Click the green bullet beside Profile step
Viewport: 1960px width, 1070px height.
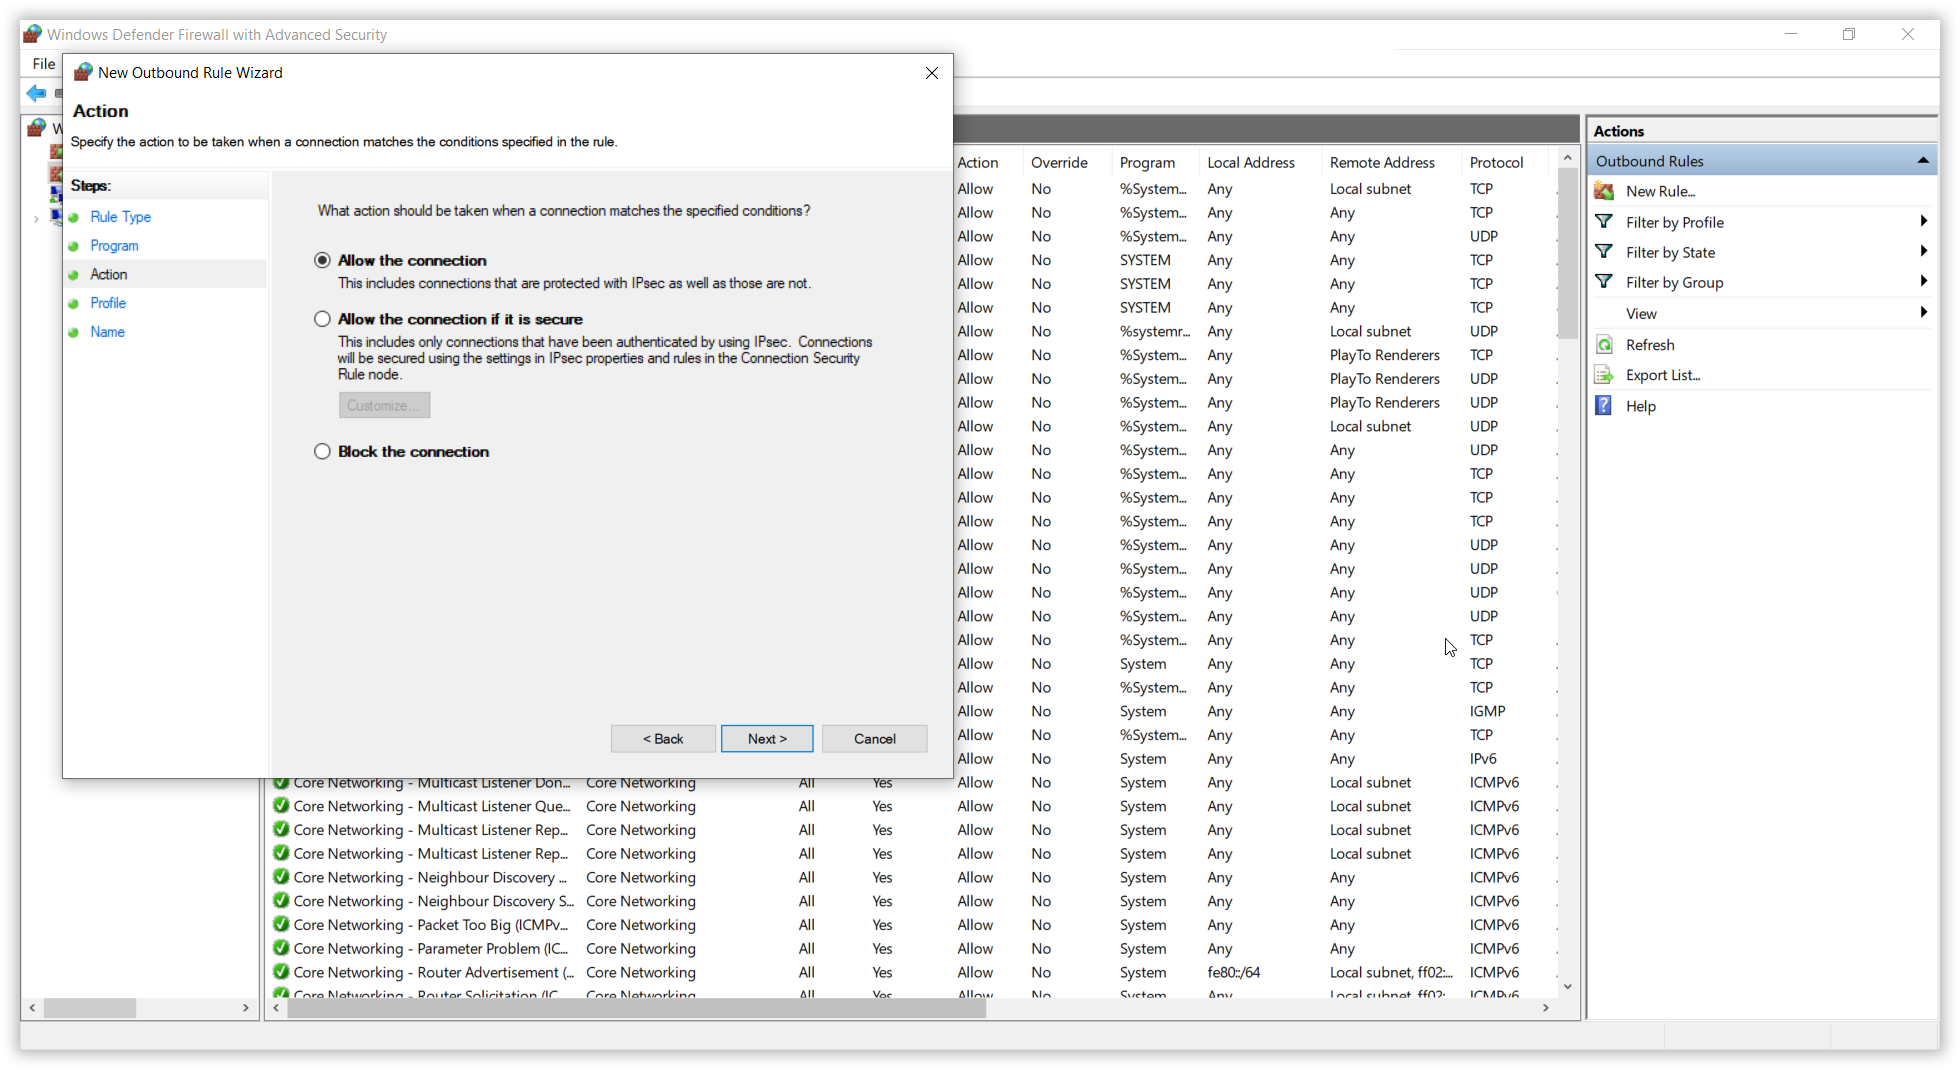pyautogui.click(x=73, y=304)
